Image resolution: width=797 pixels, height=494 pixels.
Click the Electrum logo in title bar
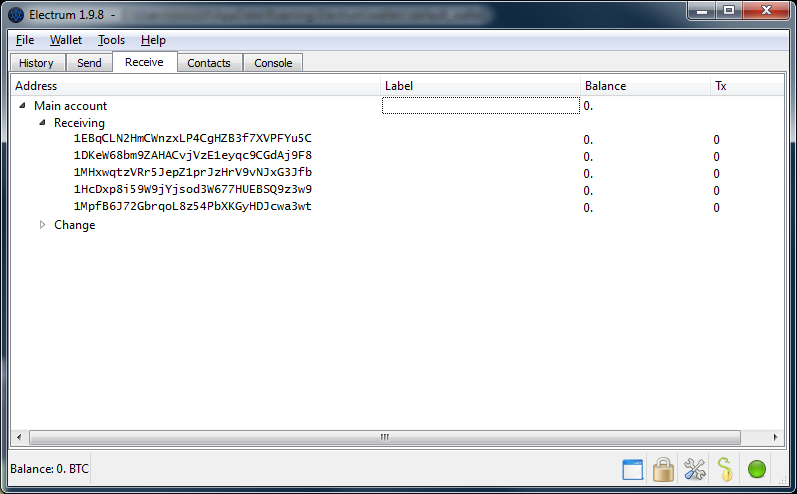pyautogui.click(x=16, y=15)
